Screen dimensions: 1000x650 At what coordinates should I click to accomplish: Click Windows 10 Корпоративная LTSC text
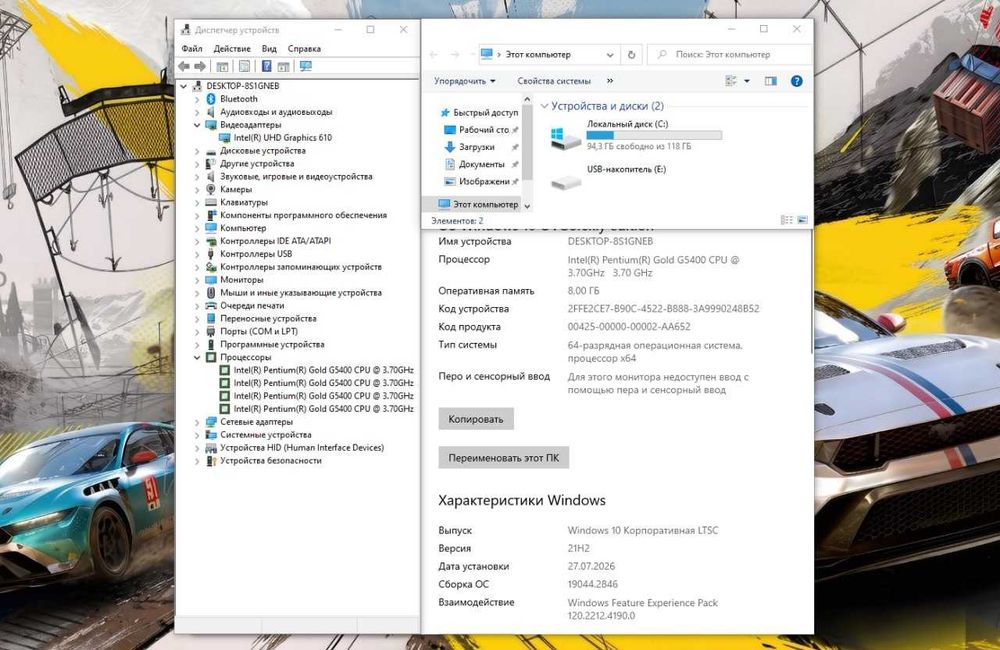click(x=643, y=530)
